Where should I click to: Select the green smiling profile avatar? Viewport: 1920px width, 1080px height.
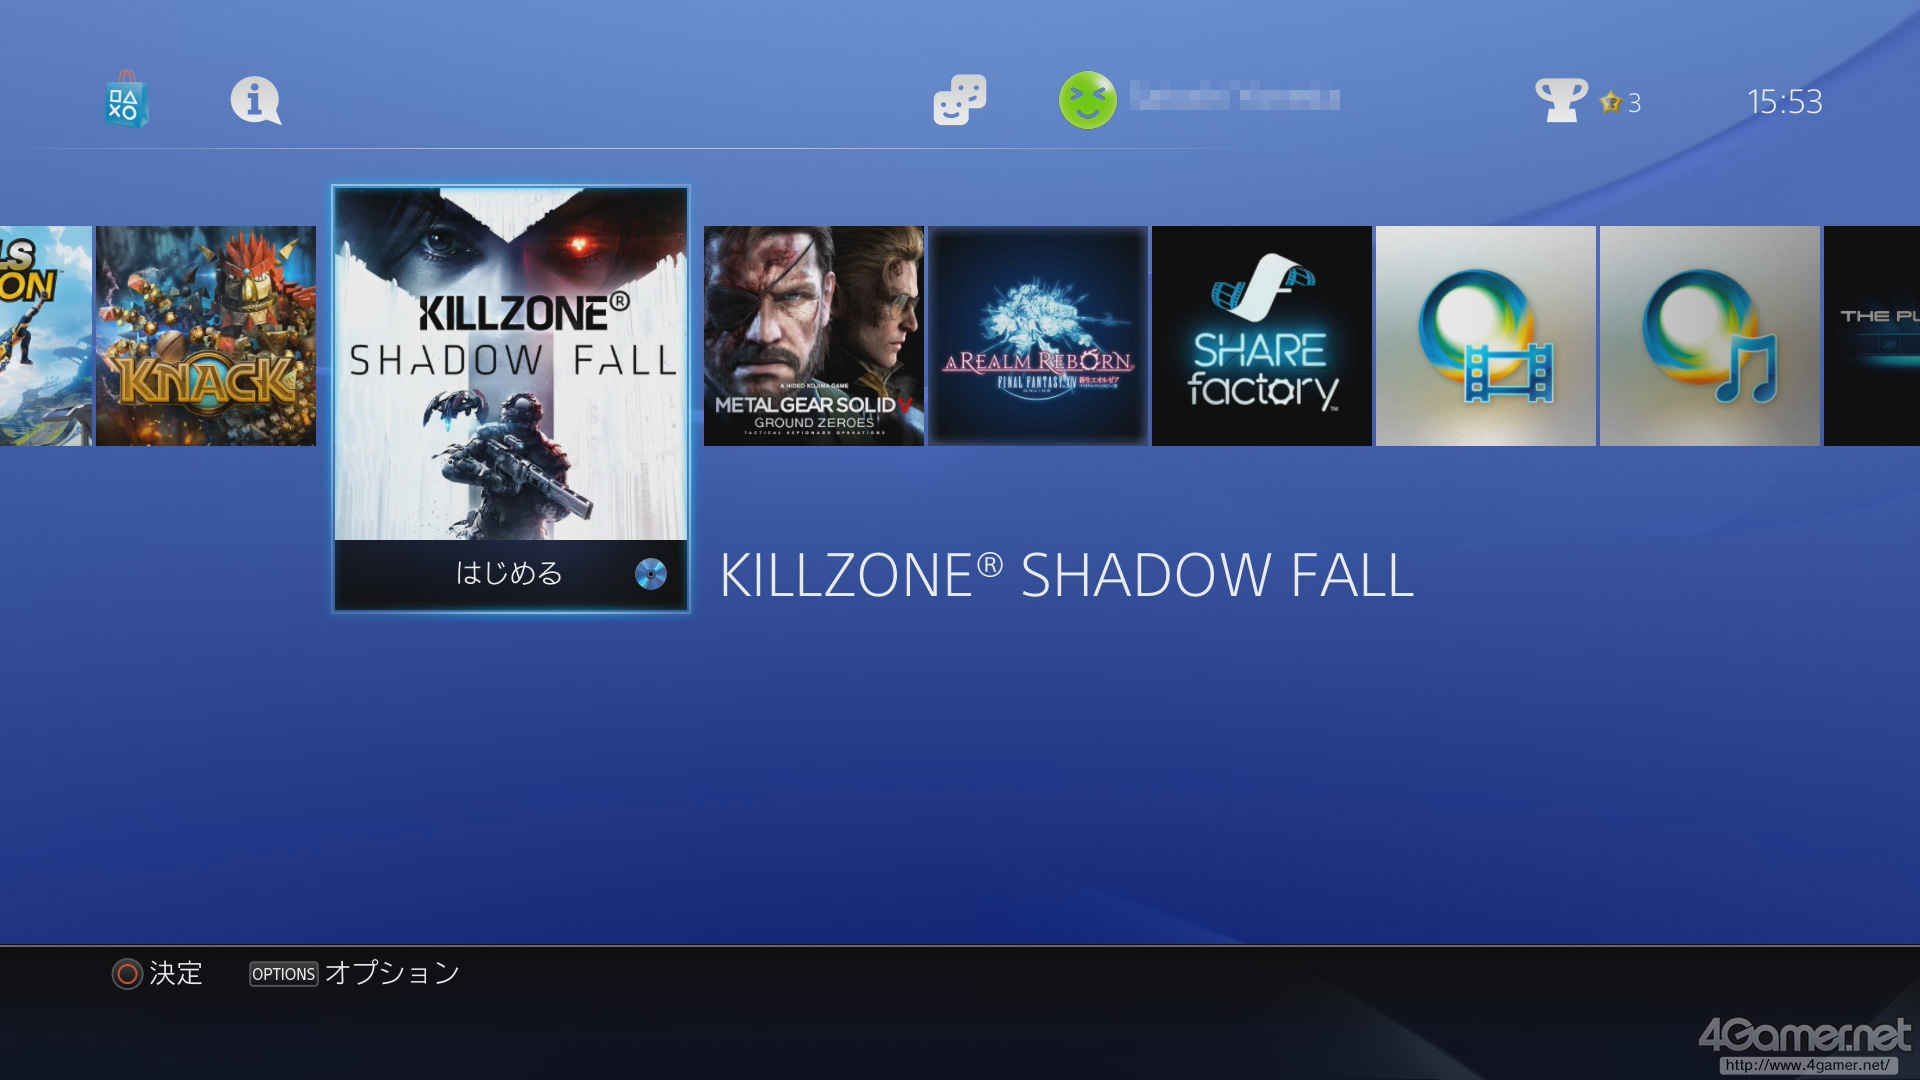tap(1088, 100)
